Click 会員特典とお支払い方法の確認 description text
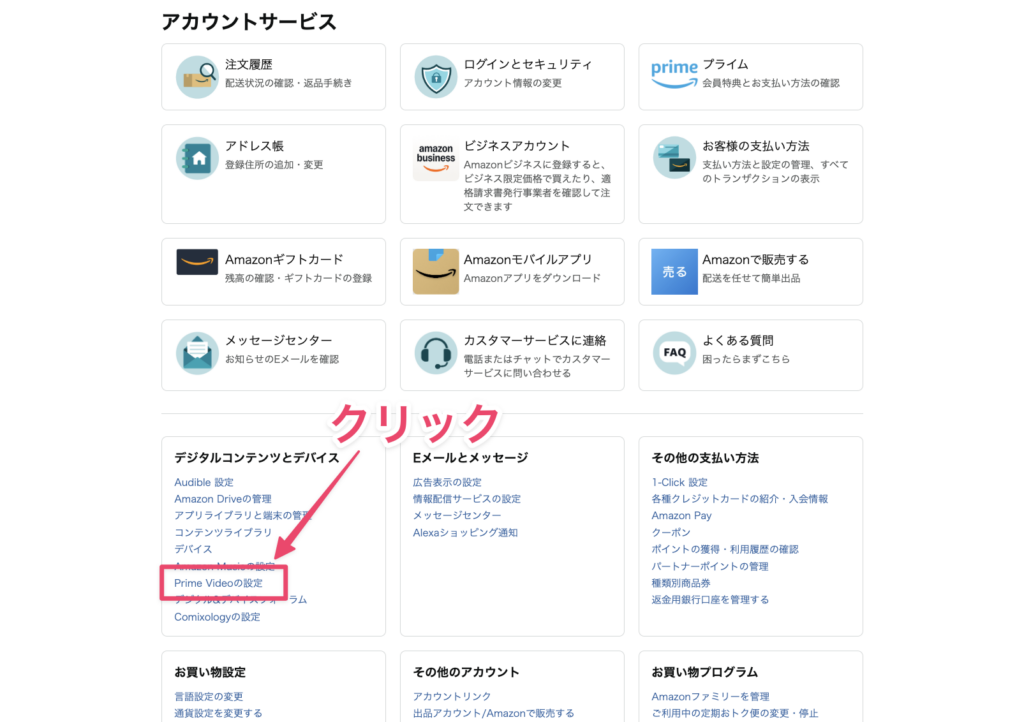Screen dimensions: 1024x722 [771, 84]
